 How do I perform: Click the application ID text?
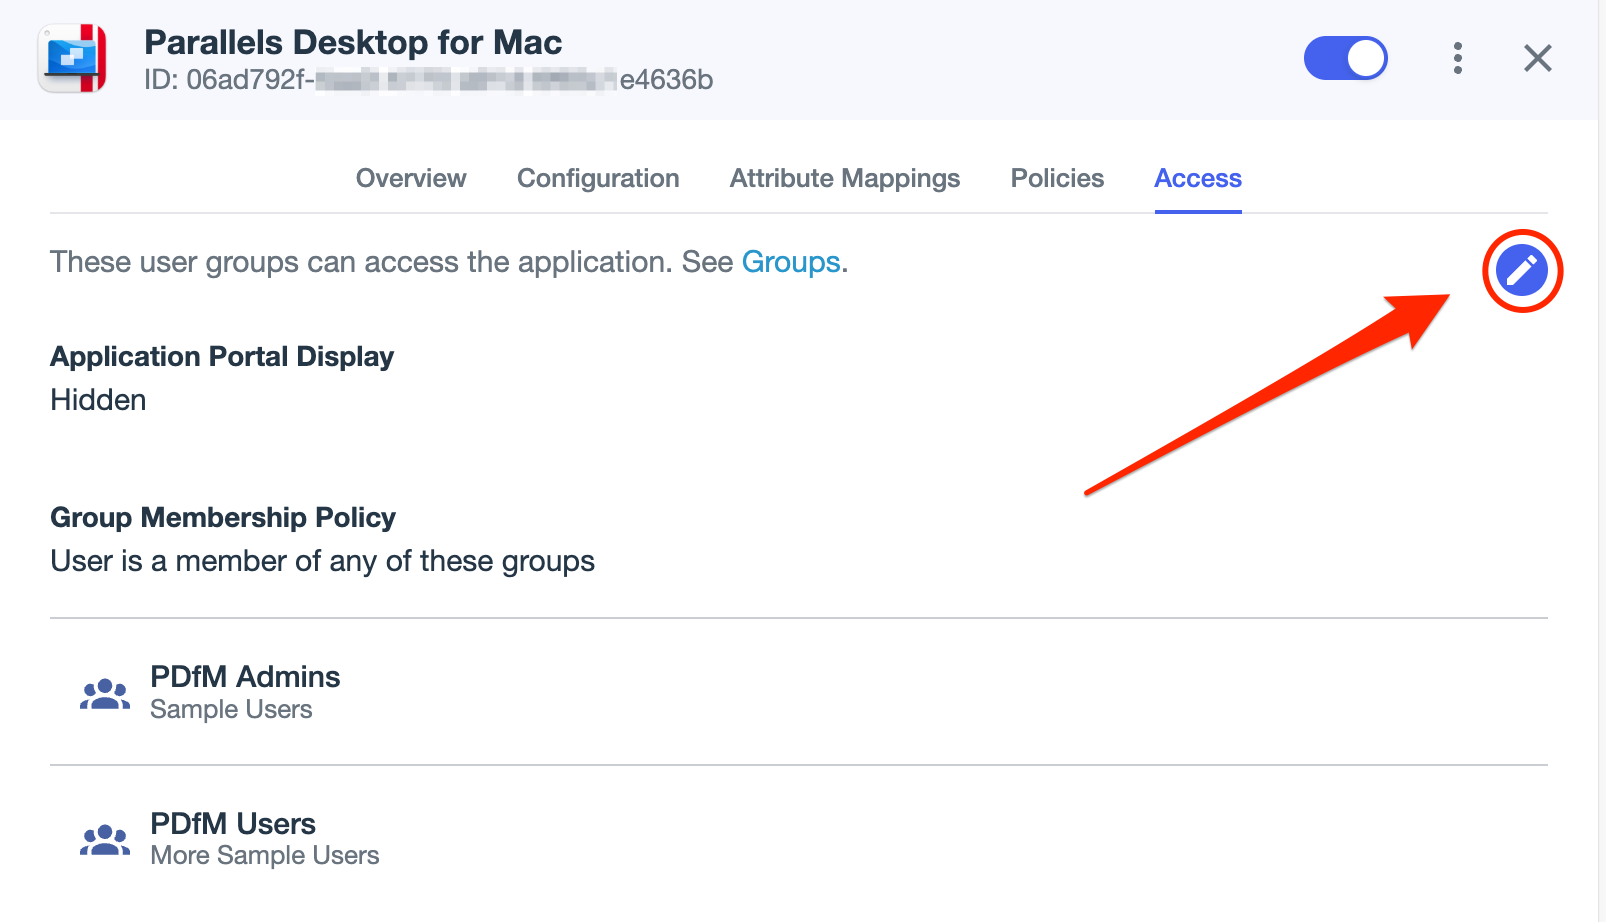[428, 80]
